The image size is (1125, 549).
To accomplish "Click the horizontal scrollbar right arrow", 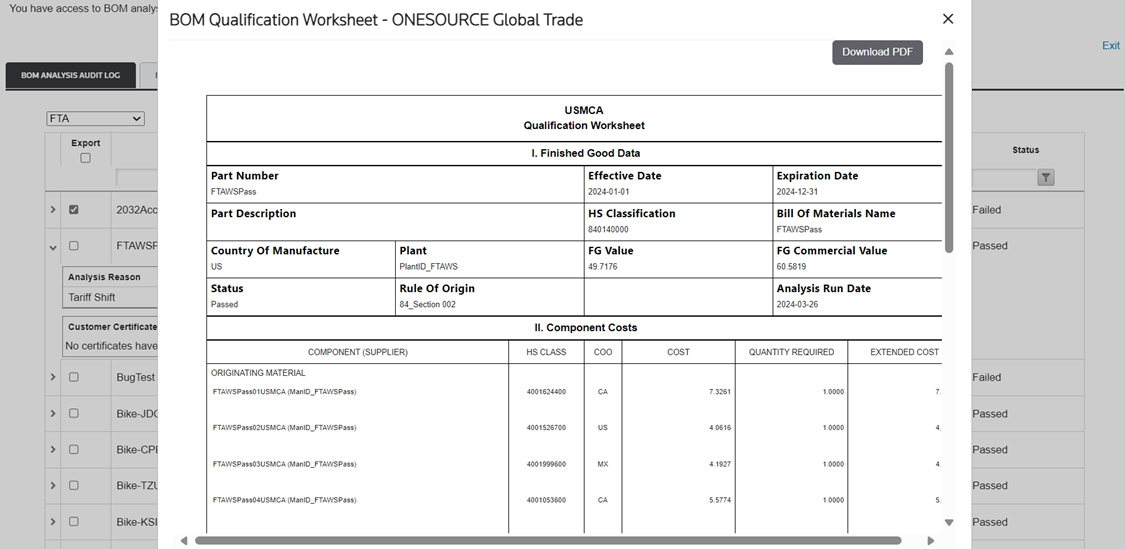I will (931, 540).
